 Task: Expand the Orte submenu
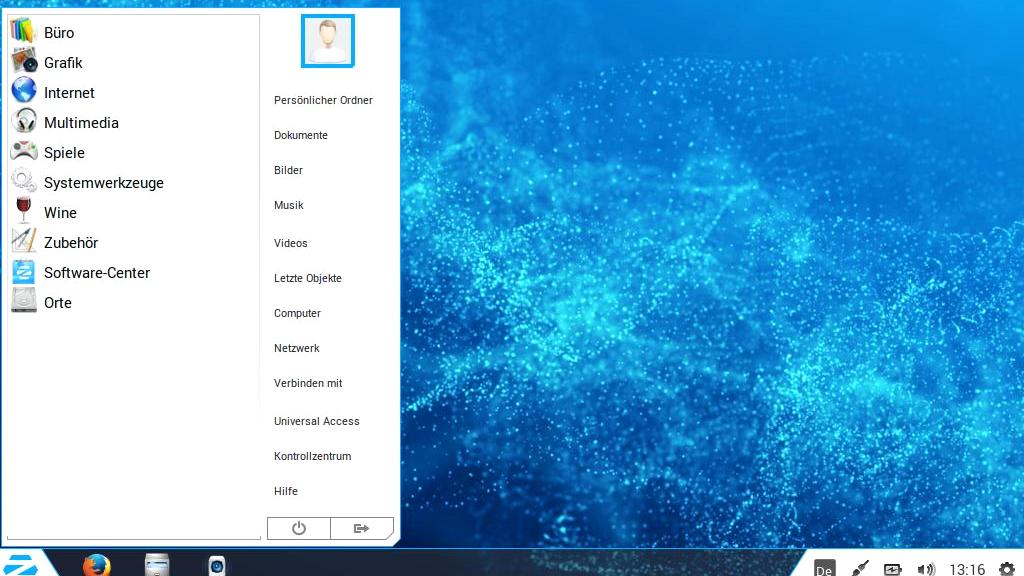click(57, 302)
